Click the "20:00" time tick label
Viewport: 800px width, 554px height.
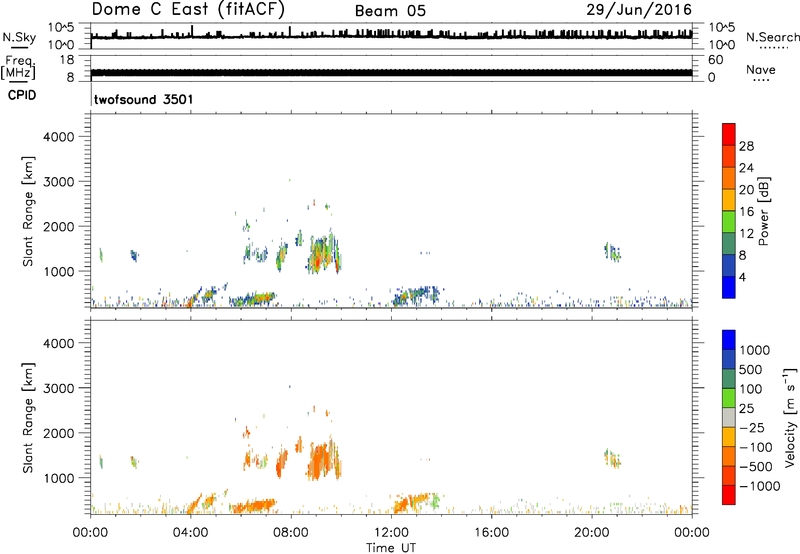coord(592,533)
